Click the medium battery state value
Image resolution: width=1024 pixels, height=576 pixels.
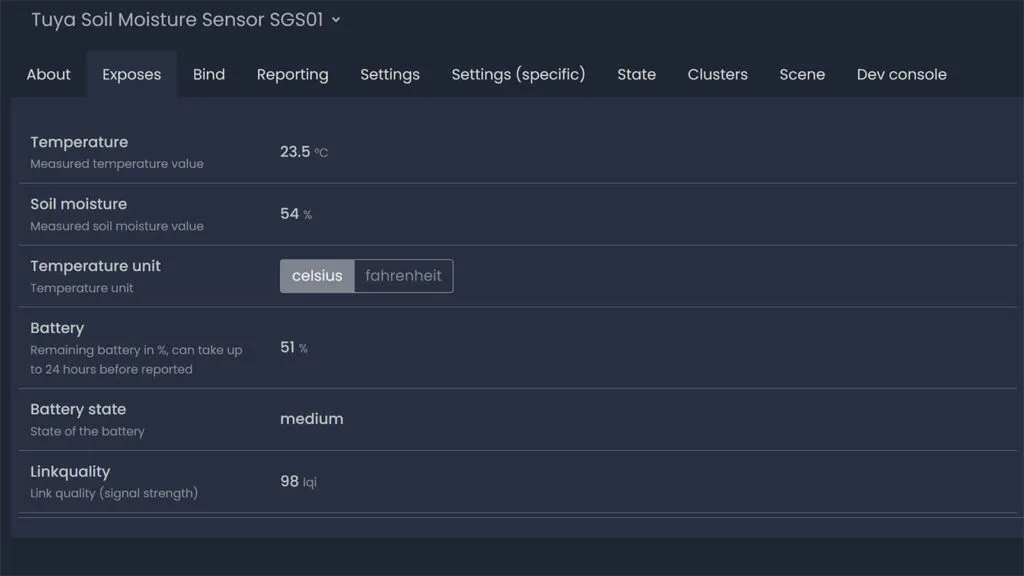point(312,419)
